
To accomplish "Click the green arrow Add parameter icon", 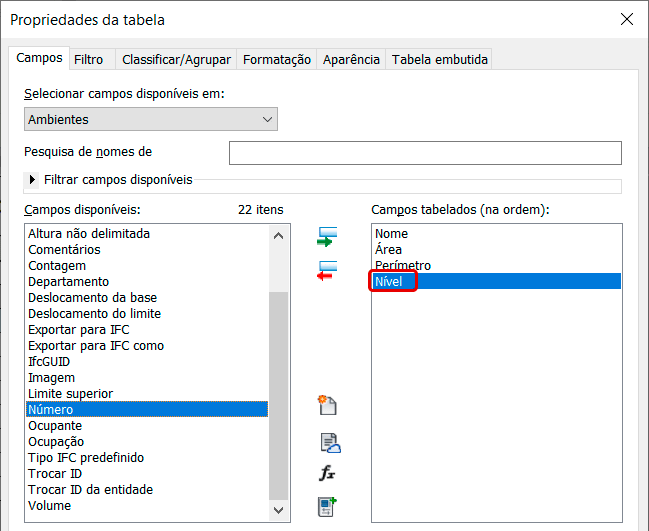I will 327,237.
